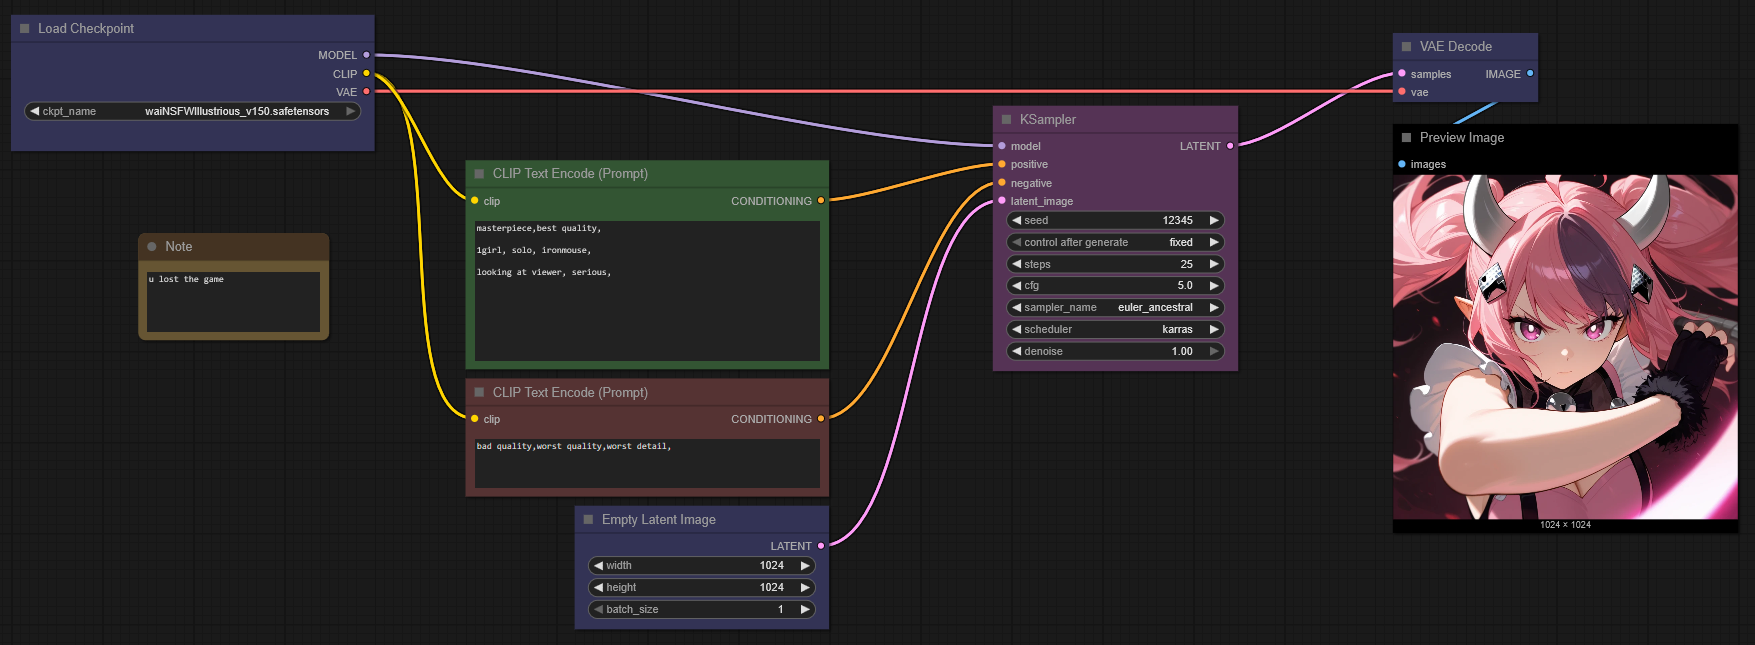Viewport: 1755px width, 645px height.
Task: Collapse the Note node via its title dot
Action: coord(152,247)
